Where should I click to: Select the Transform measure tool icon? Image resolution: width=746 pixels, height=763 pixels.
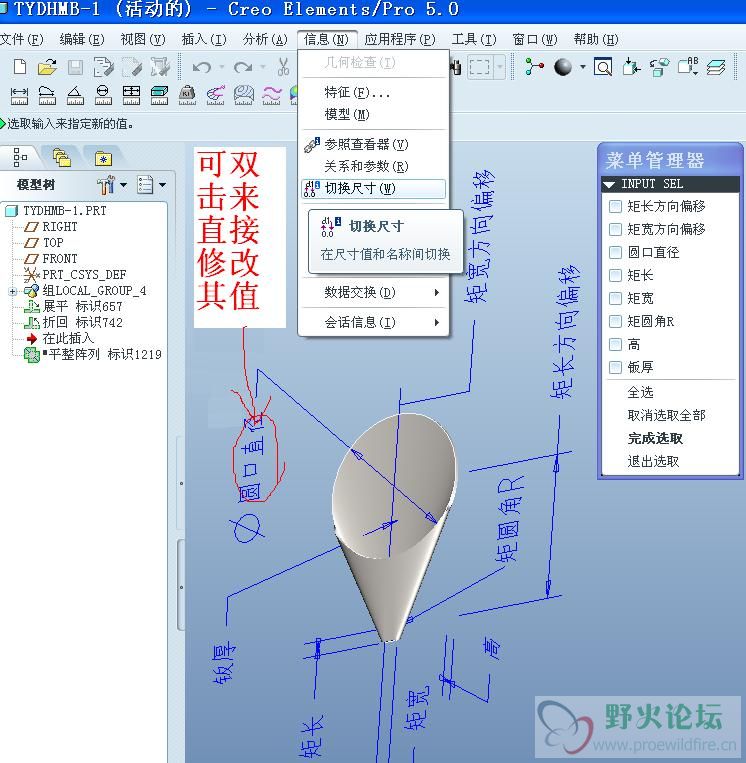tap(131, 95)
